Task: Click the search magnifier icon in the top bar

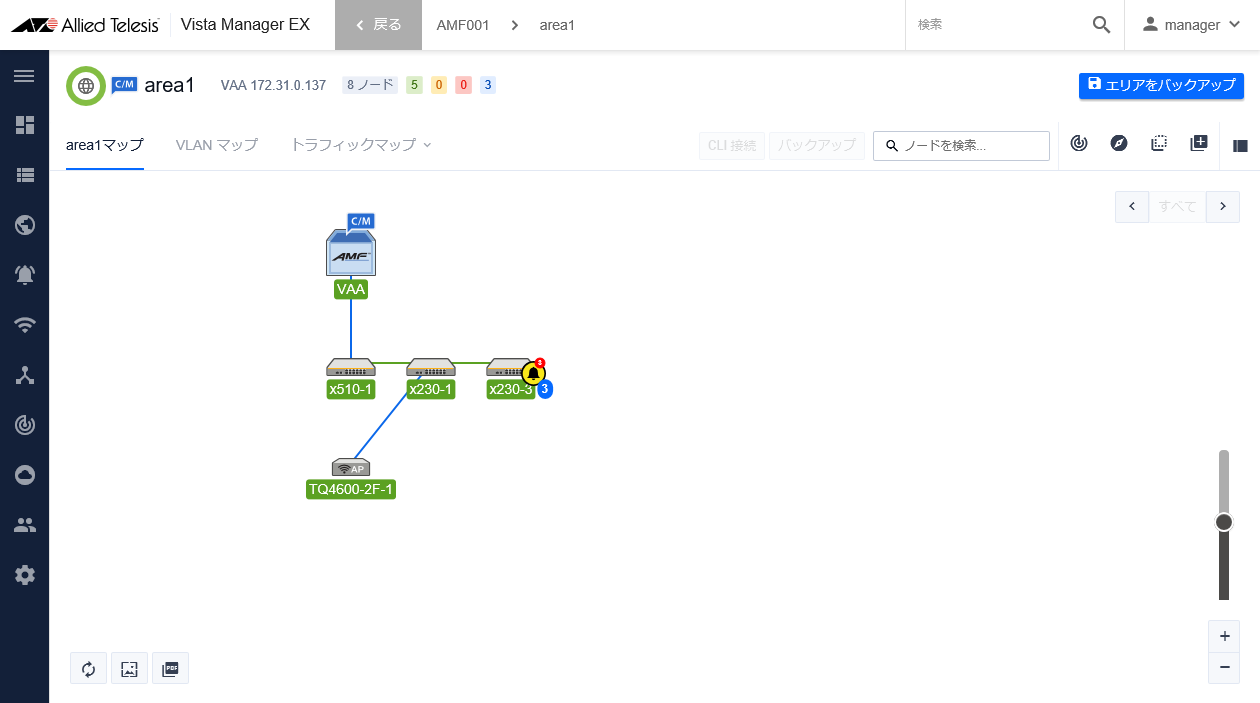Action: (x=1101, y=25)
